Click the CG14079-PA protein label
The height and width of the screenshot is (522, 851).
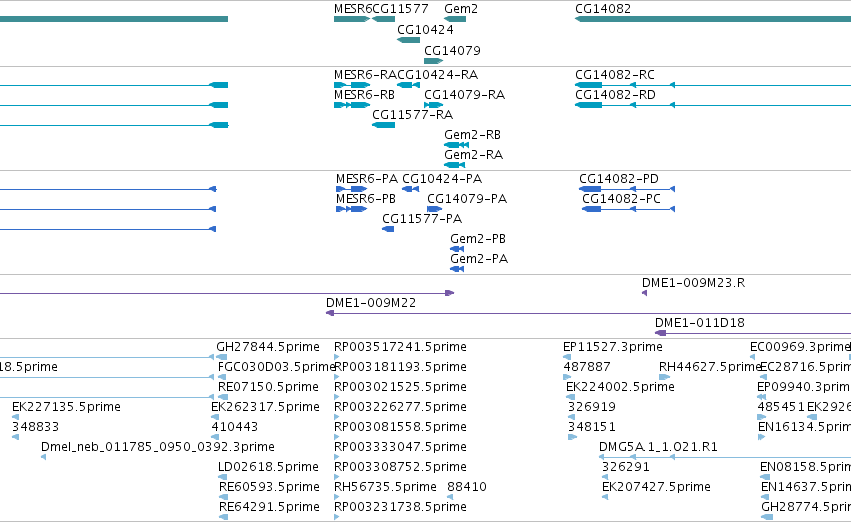pyautogui.click(x=467, y=199)
